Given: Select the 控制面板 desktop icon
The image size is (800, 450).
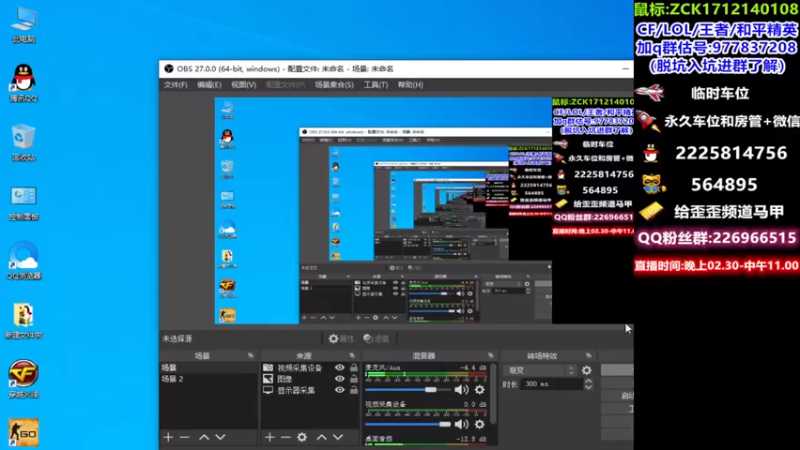Looking at the screenshot, I should point(23,202).
